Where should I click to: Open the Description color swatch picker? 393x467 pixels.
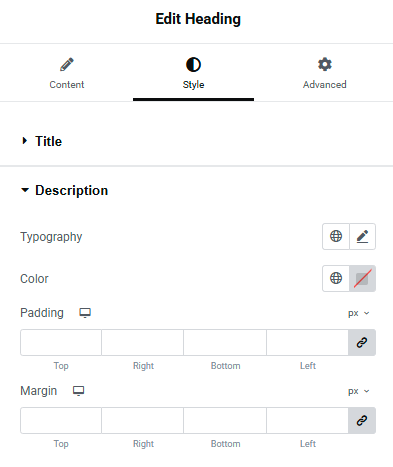pyautogui.click(x=362, y=278)
